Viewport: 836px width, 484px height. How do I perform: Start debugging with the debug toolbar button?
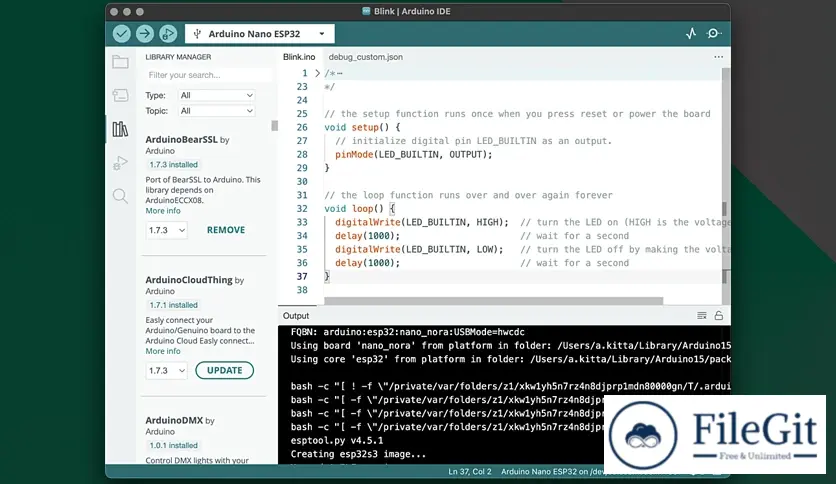point(168,34)
